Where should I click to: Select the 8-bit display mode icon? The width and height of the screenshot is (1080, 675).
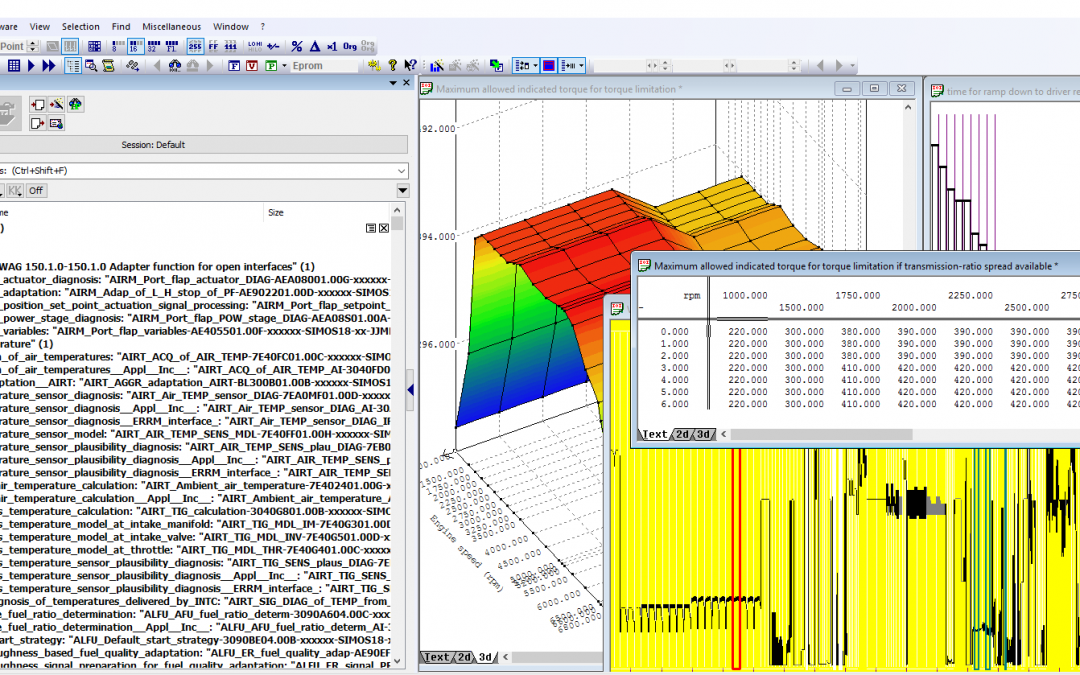point(118,46)
